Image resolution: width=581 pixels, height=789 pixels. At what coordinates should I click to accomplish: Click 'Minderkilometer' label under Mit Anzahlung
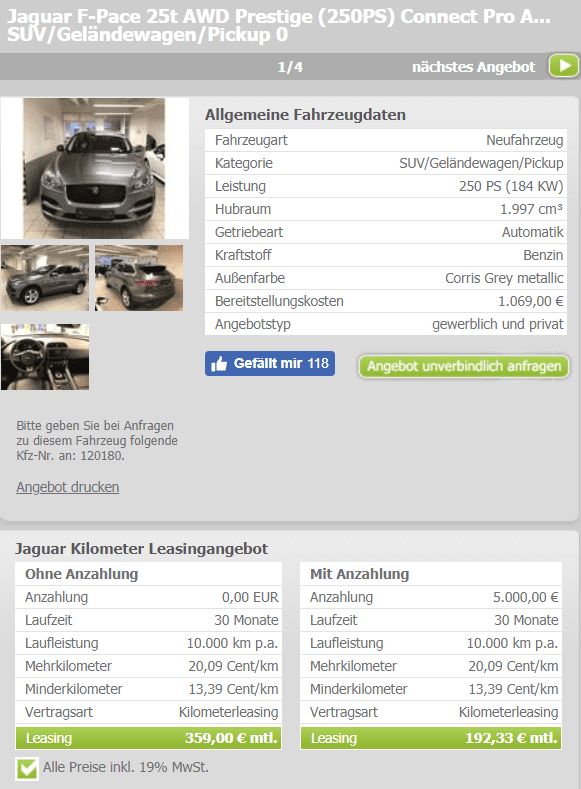(x=359, y=689)
